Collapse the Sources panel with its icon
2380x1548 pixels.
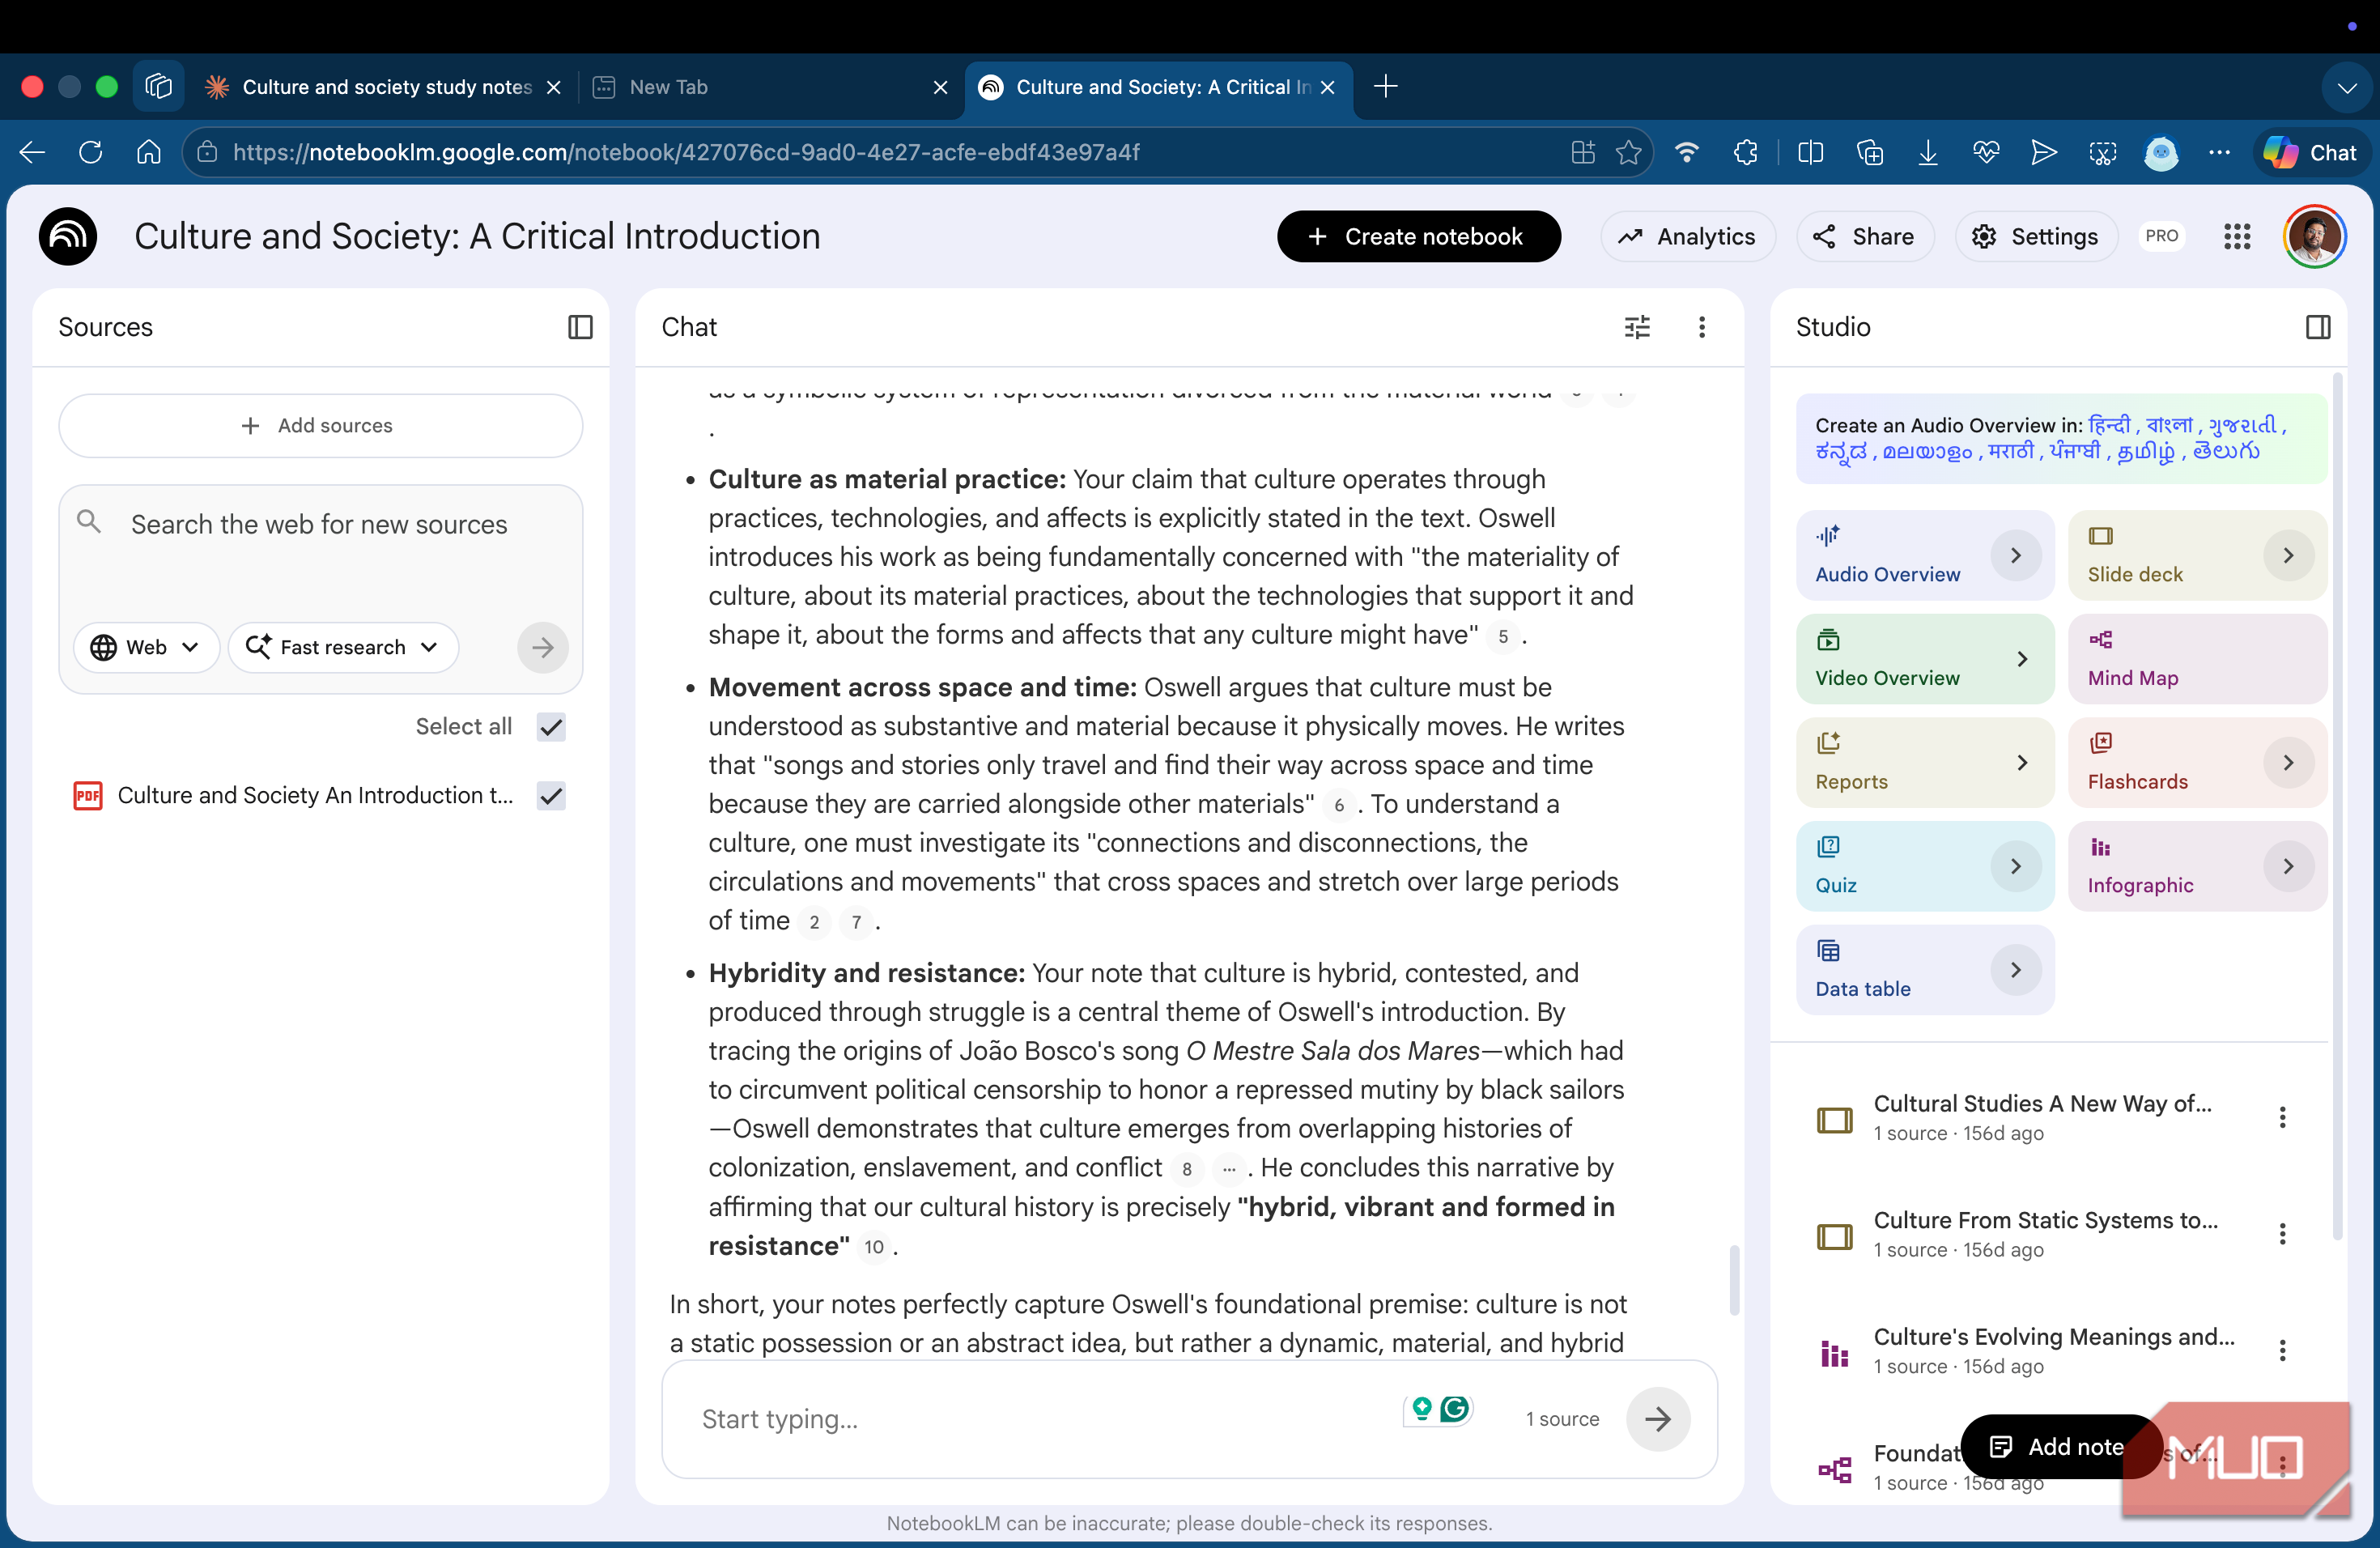pyautogui.click(x=580, y=327)
